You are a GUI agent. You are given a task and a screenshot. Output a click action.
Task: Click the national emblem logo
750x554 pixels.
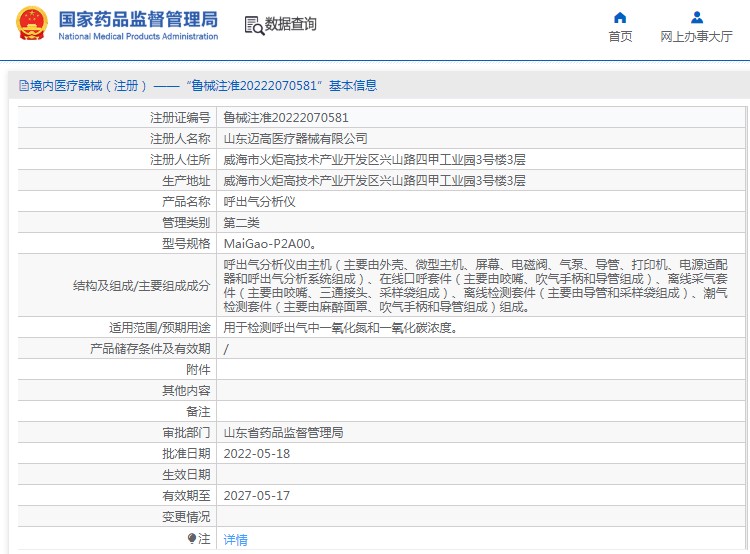point(32,23)
